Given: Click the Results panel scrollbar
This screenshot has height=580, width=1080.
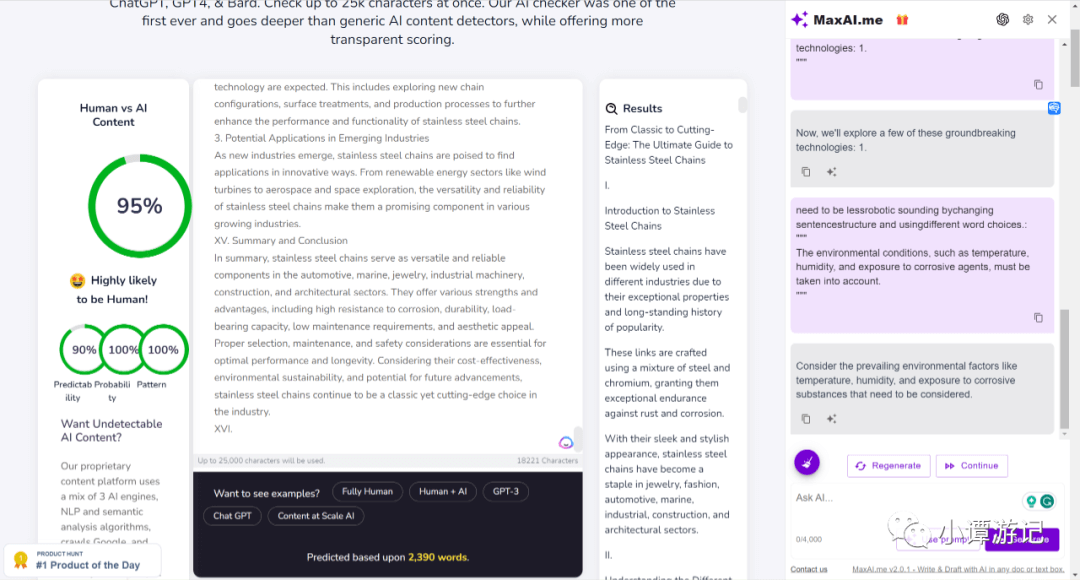Looking at the screenshot, I should pos(742,105).
